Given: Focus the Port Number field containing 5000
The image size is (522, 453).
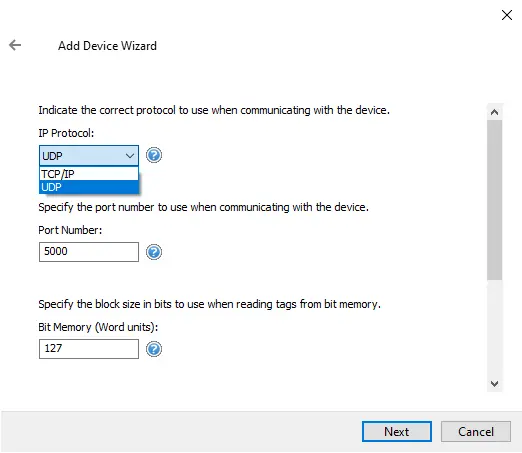Looking at the screenshot, I should click(89, 252).
